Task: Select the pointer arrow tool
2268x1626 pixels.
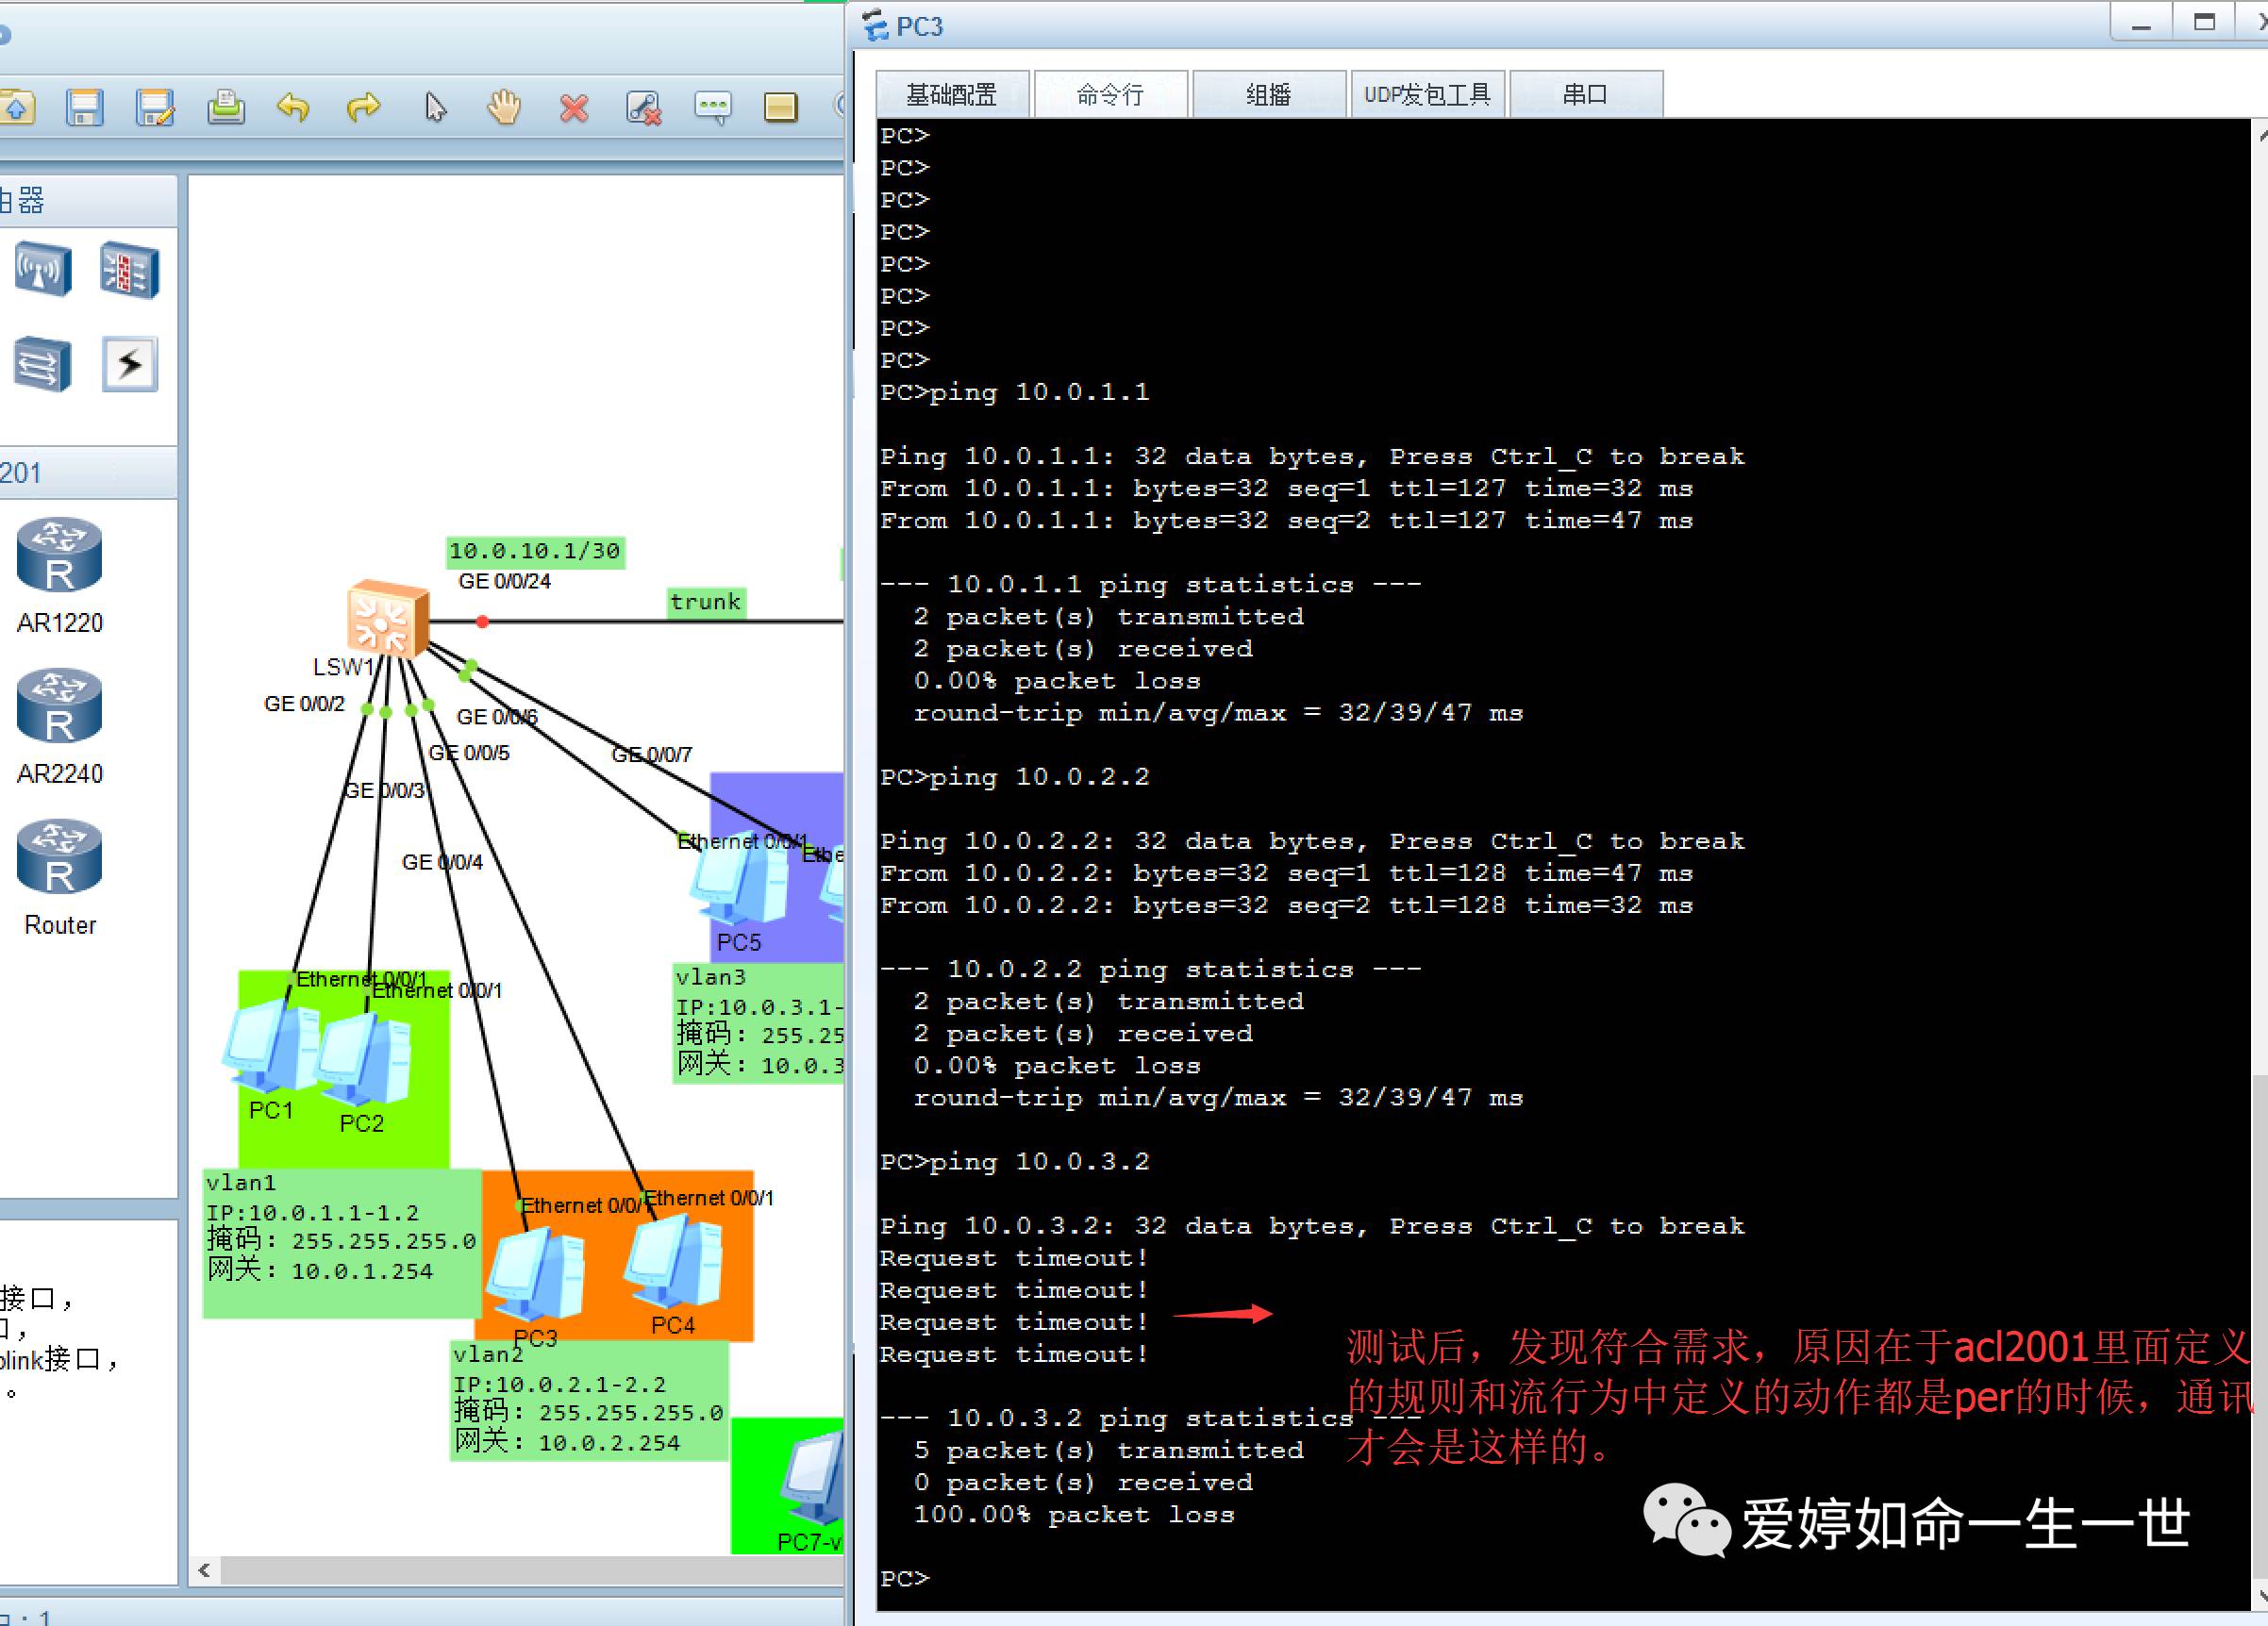Action: (x=435, y=107)
